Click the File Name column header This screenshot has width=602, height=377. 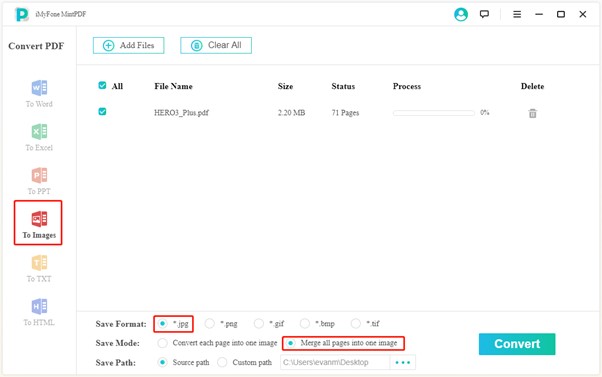[x=173, y=86]
